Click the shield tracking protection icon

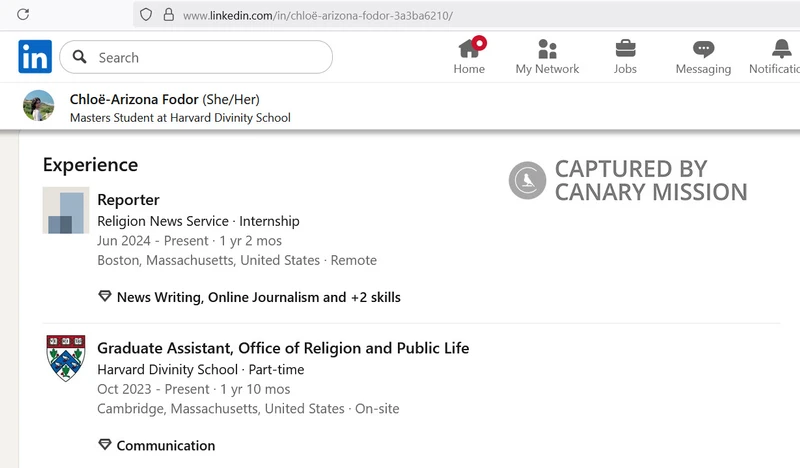pyautogui.click(x=146, y=15)
